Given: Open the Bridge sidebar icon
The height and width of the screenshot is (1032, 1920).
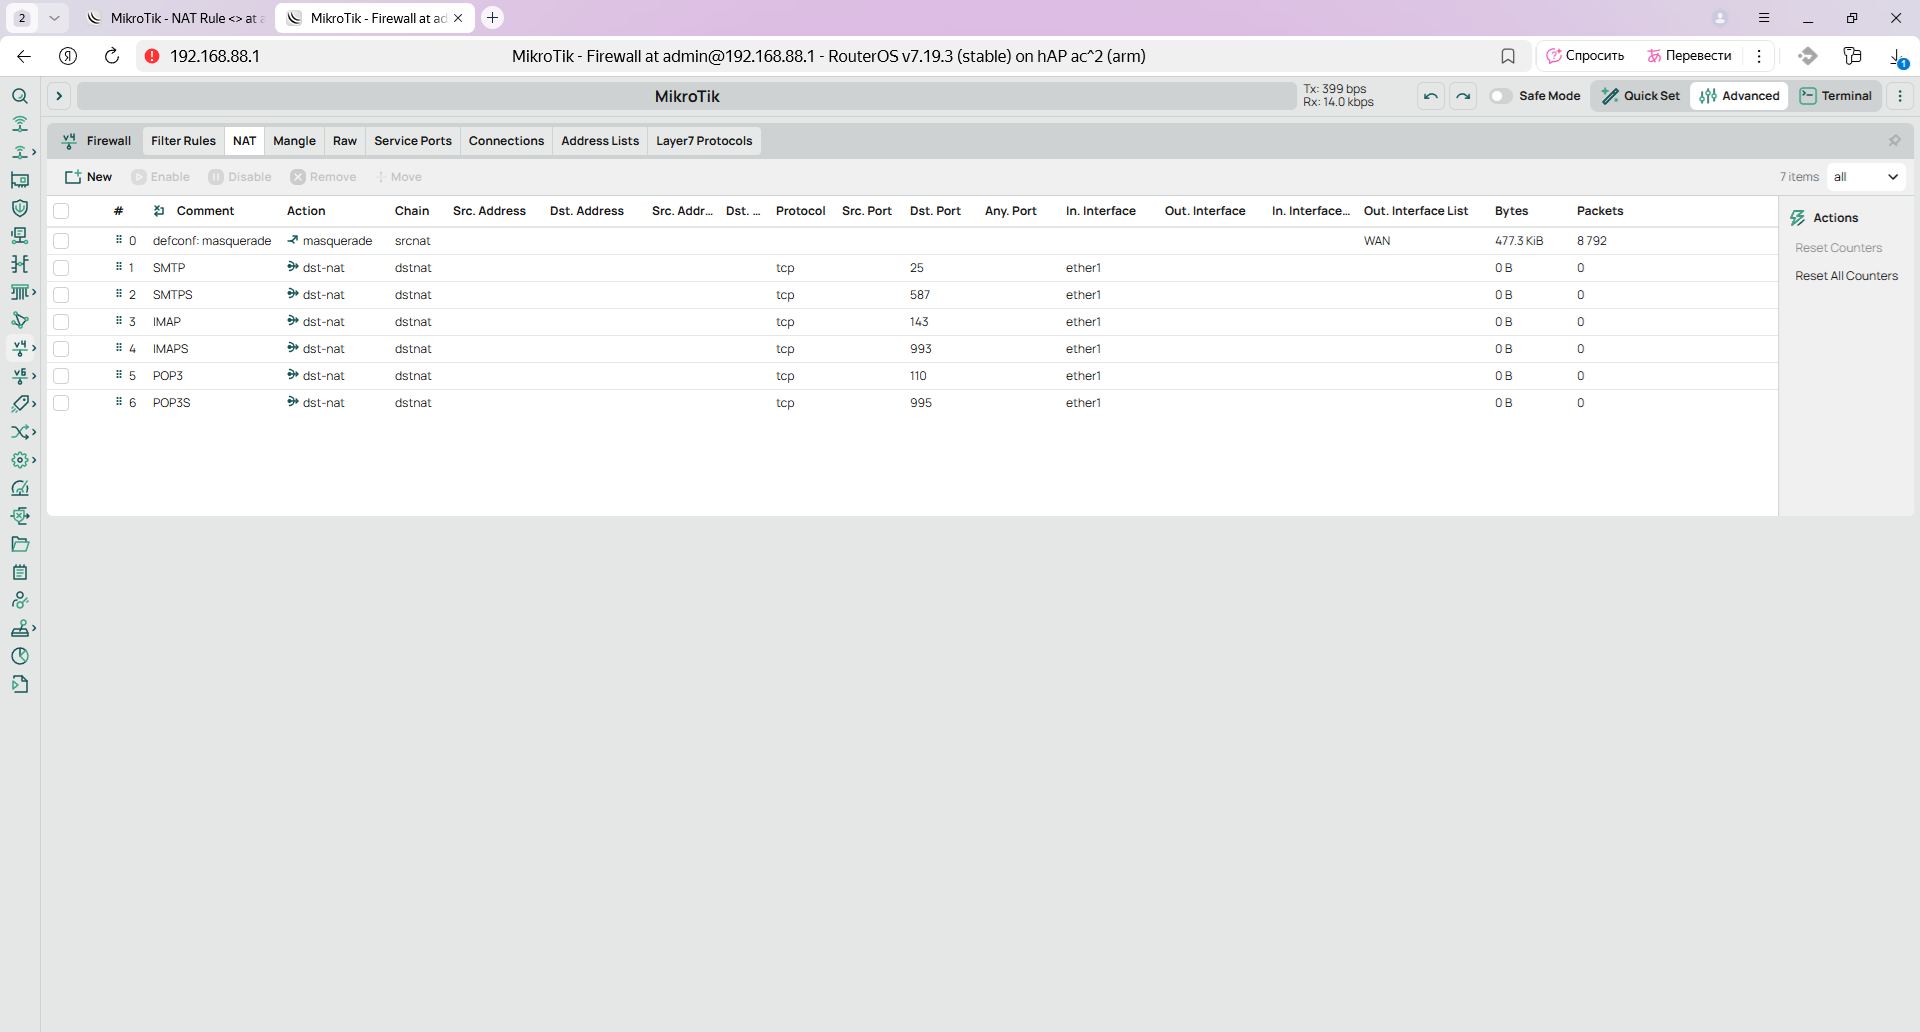Looking at the screenshot, I should click(19, 264).
